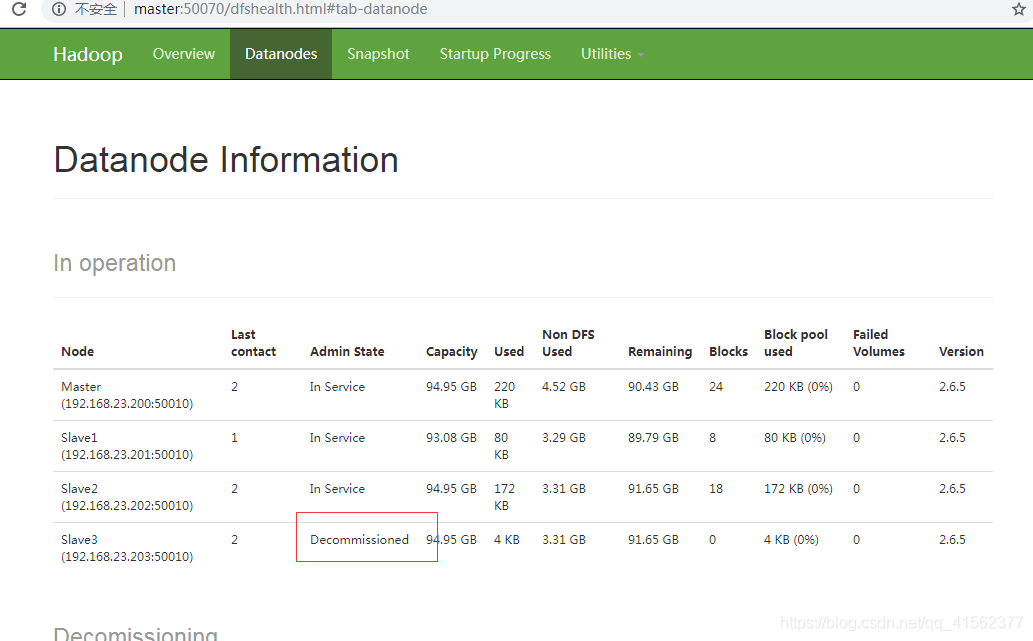Click In Service state in Master row
Screen dimensions: 1033x641
pyautogui.click(x=337, y=387)
